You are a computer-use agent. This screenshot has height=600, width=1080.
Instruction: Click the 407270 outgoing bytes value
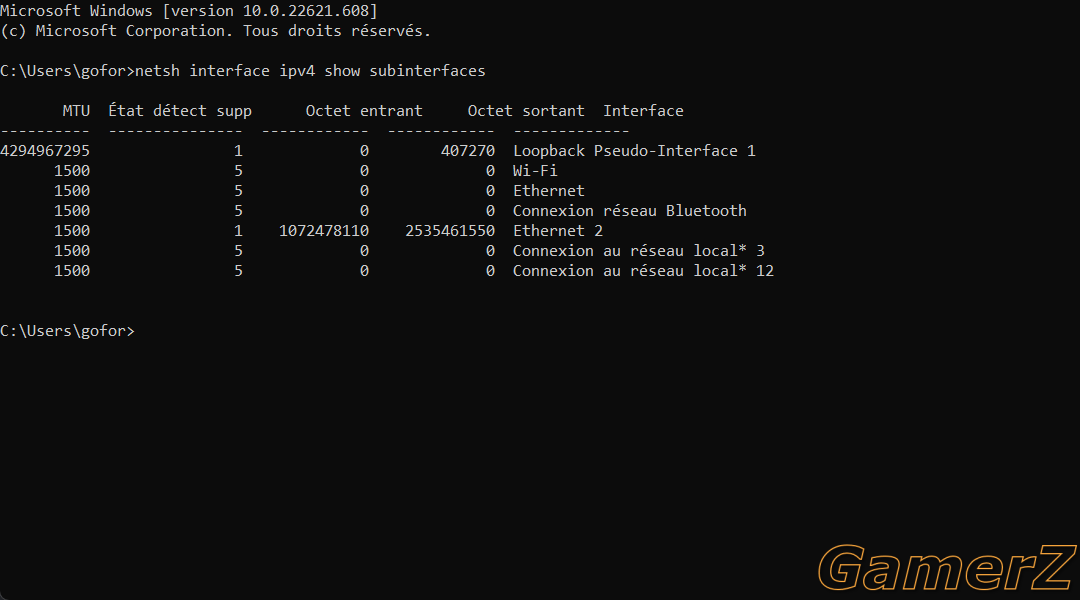468,151
